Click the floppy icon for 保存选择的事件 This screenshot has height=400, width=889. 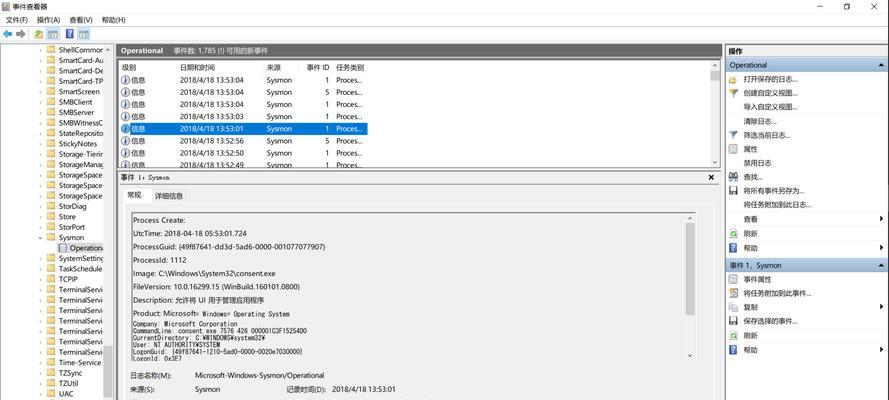[x=733, y=321]
